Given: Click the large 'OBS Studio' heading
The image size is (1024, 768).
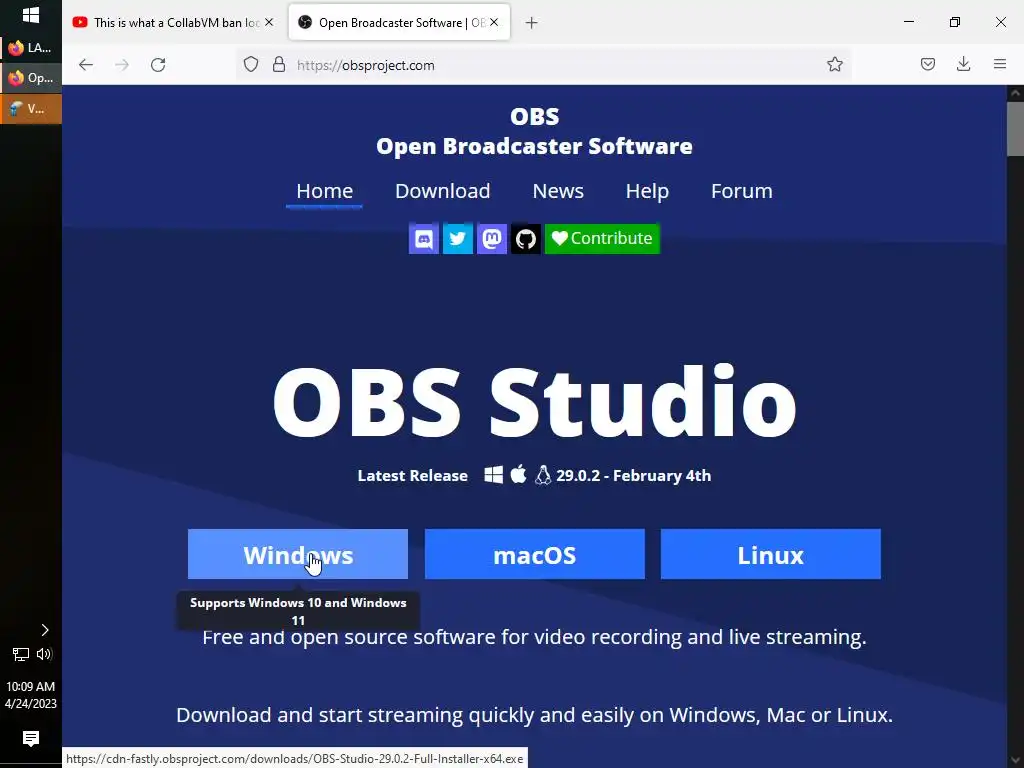Looking at the screenshot, I should 534,402.
